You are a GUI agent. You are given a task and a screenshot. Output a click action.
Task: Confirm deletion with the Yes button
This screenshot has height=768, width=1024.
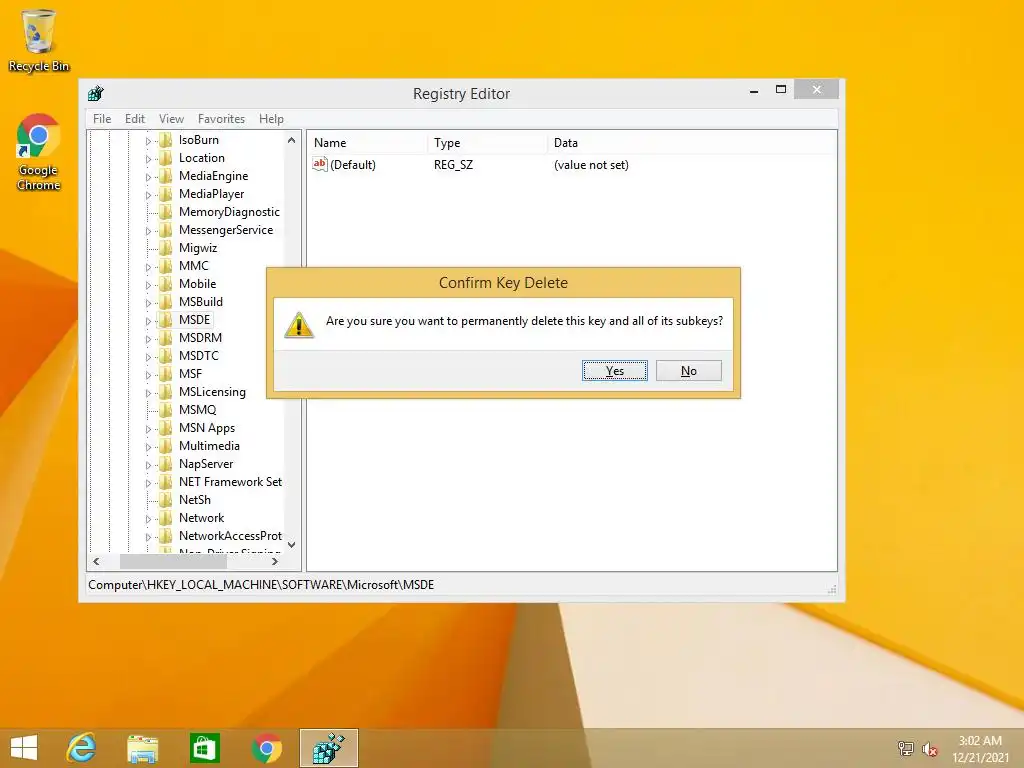pyautogui.click(x=615, y=370)
